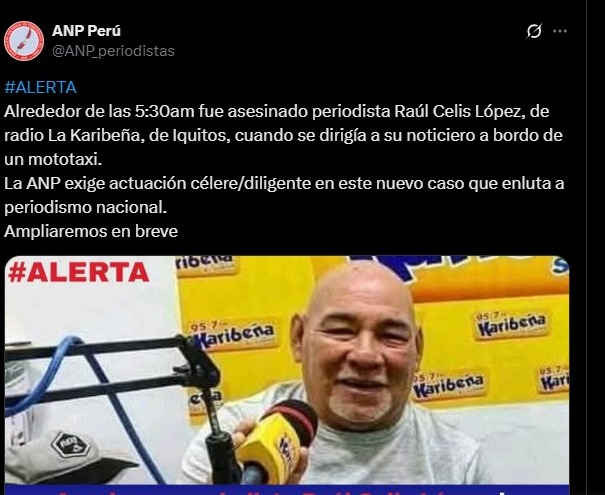Click the Karibeña logo beside the microphone arm
The height and width of the screenshot is (495, 605).
tap(234, 335)
